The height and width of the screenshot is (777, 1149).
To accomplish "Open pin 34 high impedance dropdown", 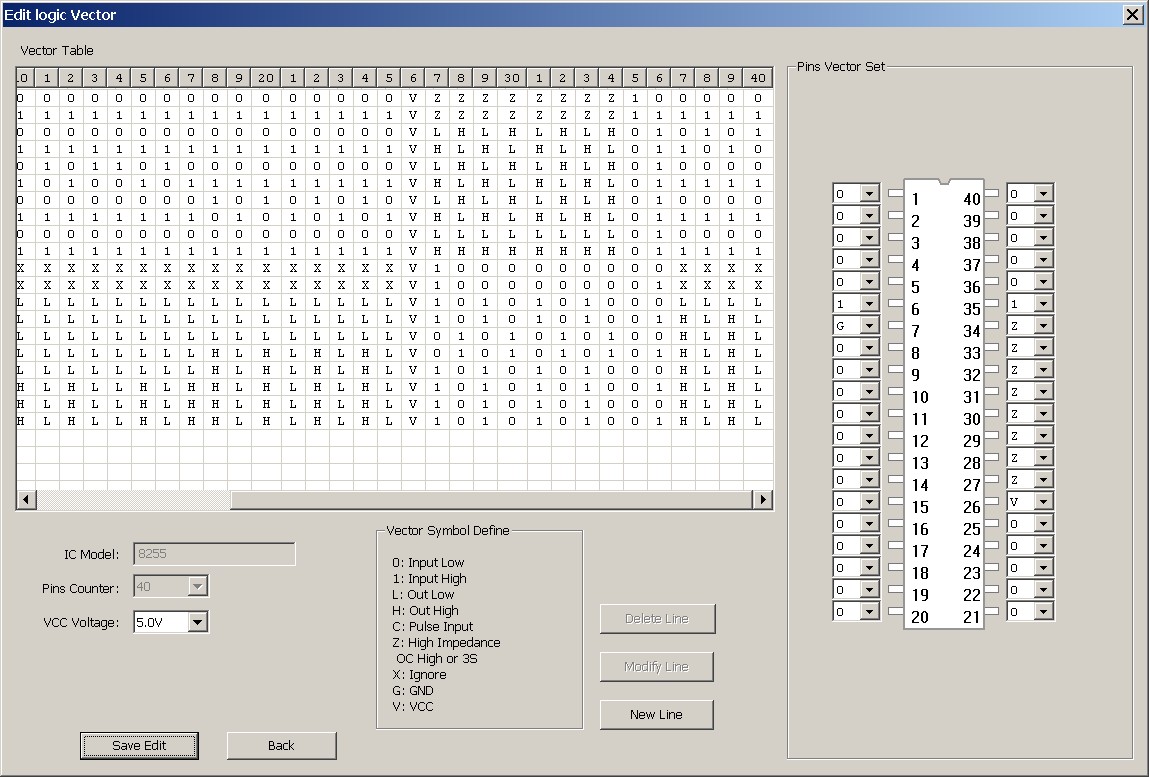I will pos(1043,326).
